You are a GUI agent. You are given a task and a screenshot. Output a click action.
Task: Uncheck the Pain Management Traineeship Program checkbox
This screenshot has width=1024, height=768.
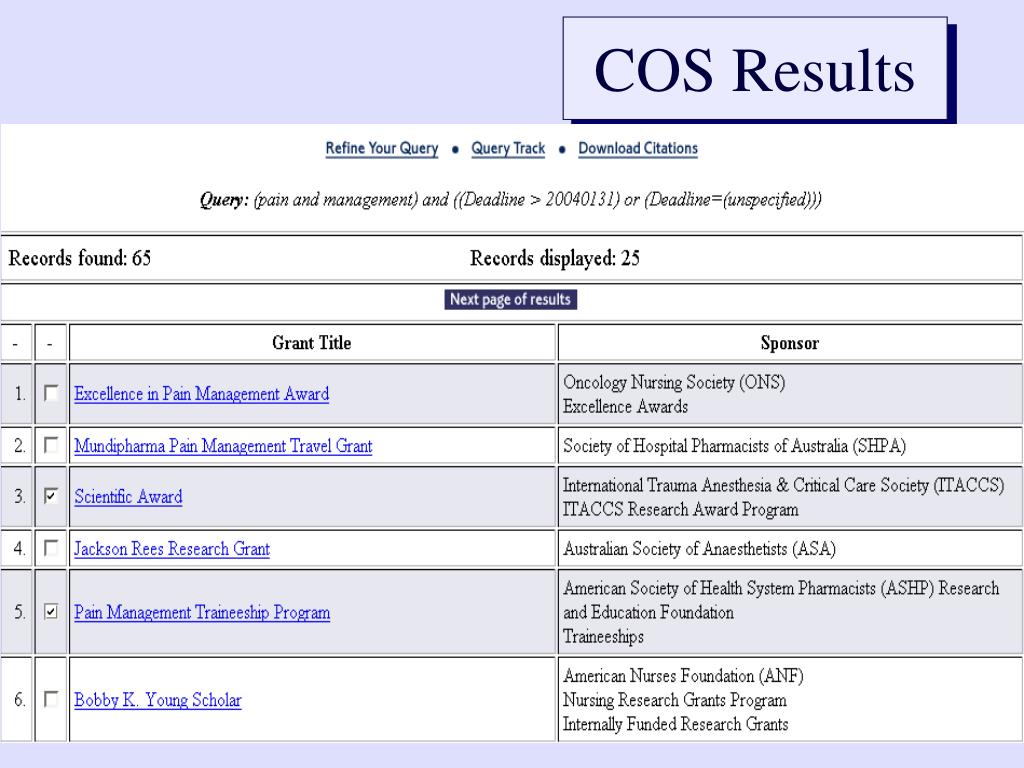(51, 612)
